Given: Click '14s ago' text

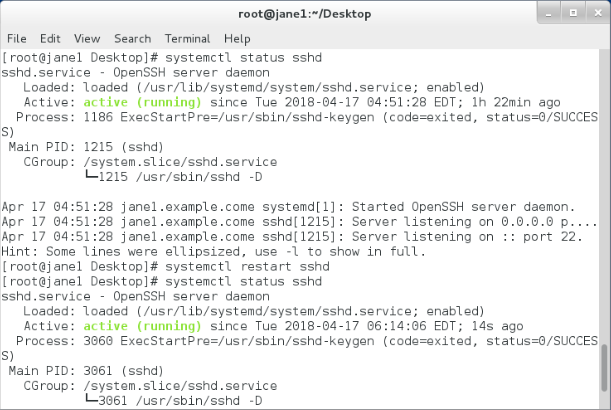Looking at the screenshot, I should point(497,326).
